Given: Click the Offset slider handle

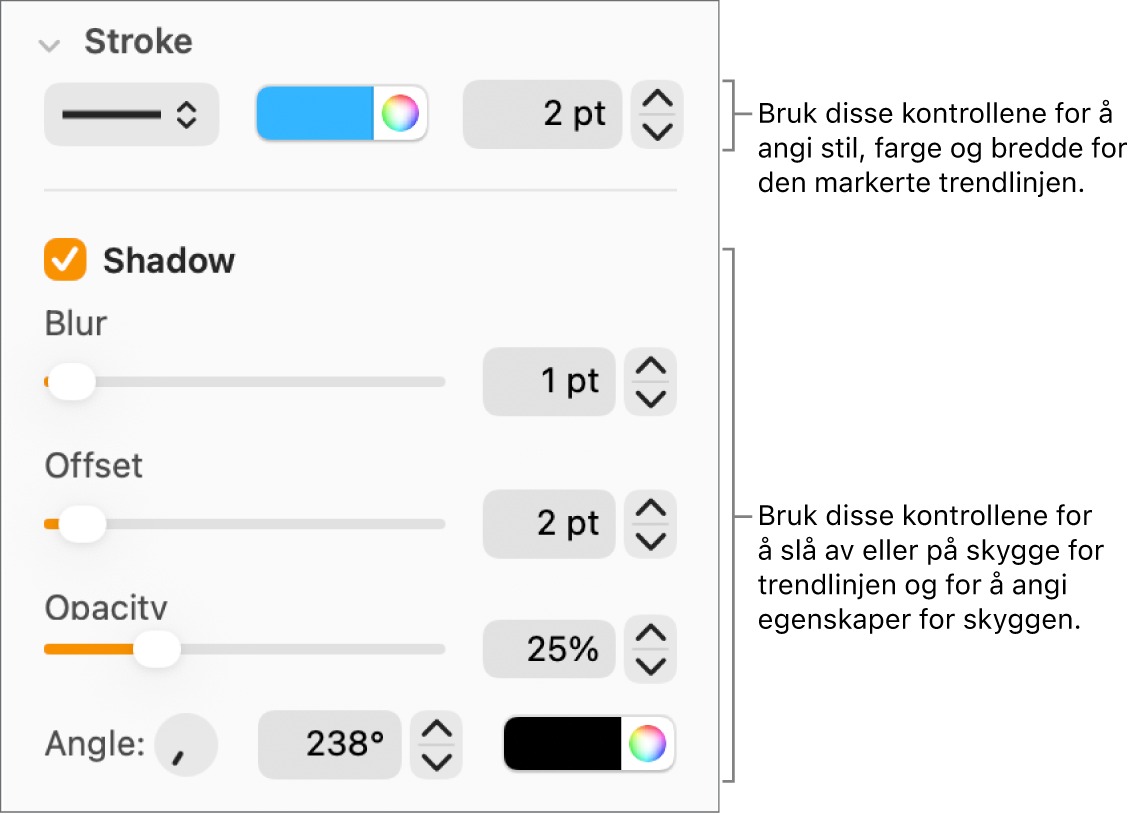Looking at the screenshot, I should click(82, 524).
